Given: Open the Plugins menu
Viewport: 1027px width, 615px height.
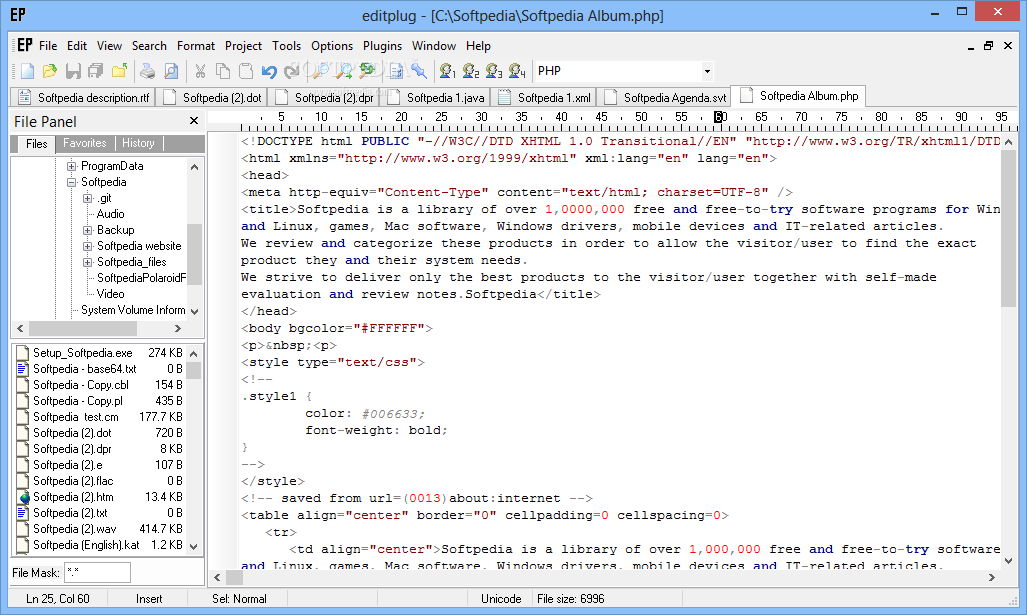Looking at the screenshot, I should pos(383,46).
